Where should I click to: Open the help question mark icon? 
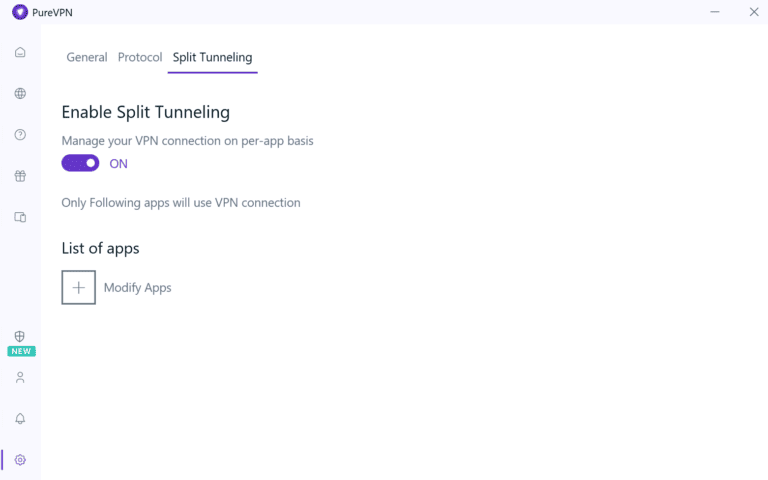[20, 135]
